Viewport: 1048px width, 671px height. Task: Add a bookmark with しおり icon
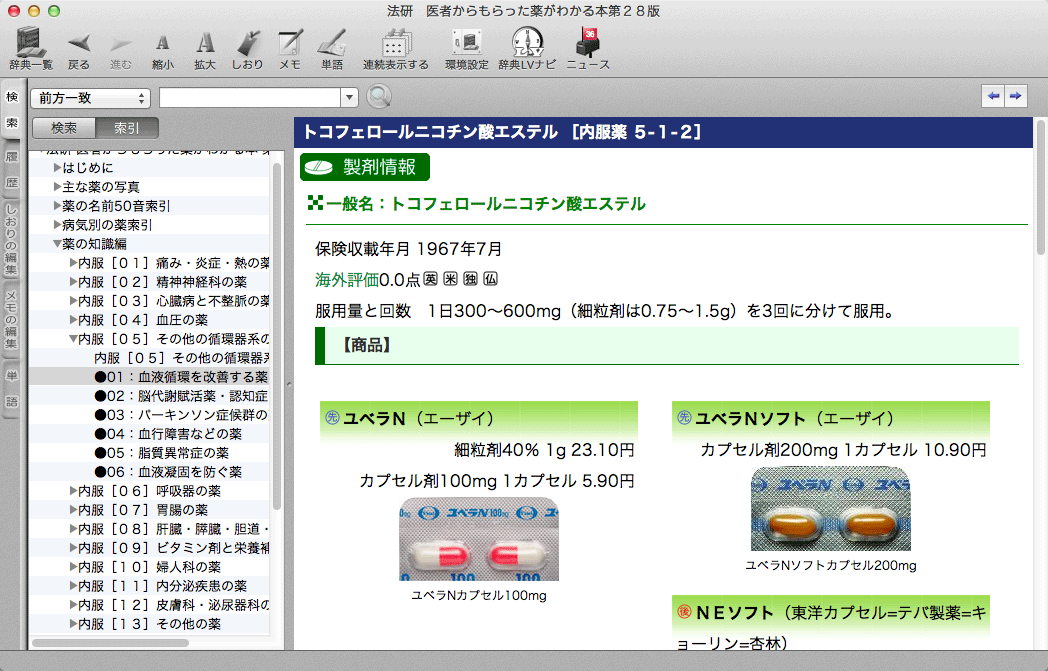point(247,43)
